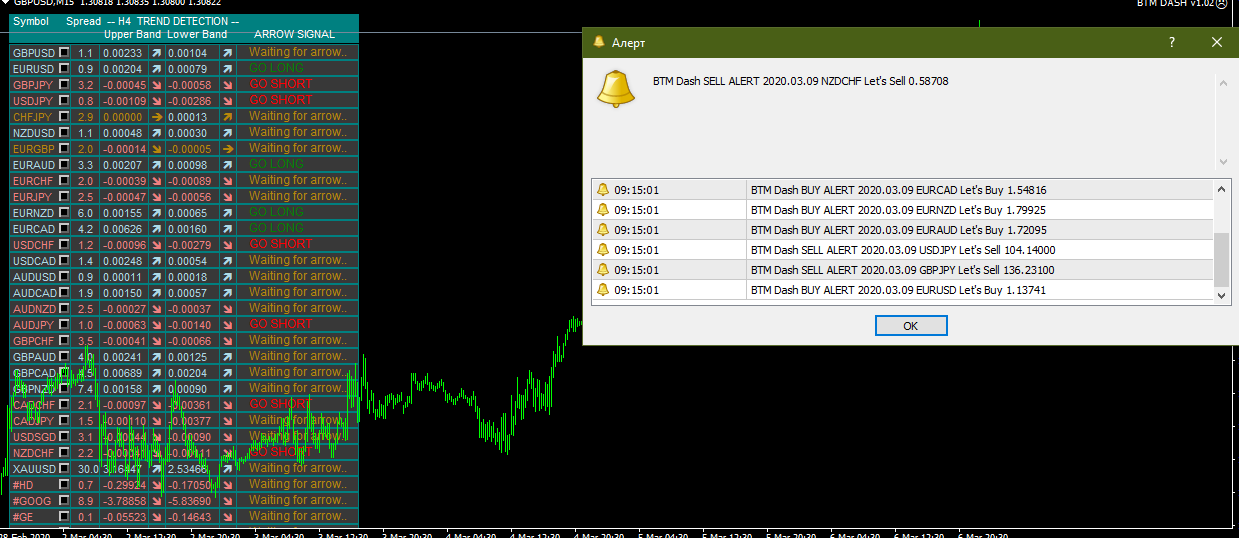Click bell icon in alert title bar
This screenshot has width=1239, height=538.
[599, 42]
